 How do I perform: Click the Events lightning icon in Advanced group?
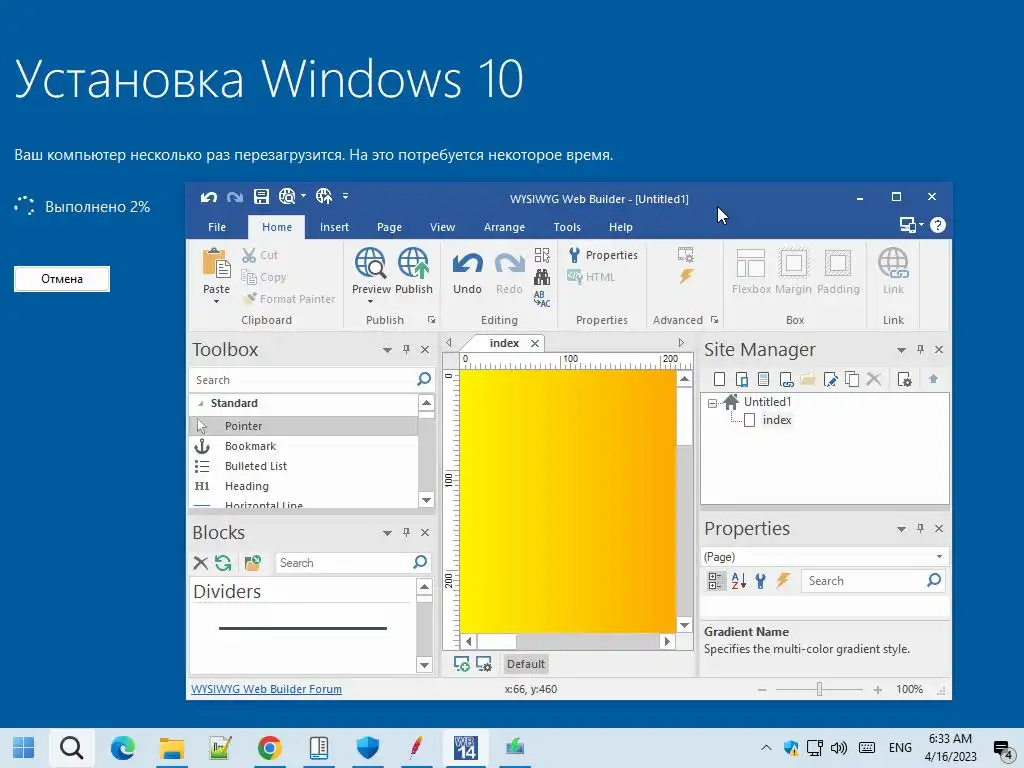point(686,276)
